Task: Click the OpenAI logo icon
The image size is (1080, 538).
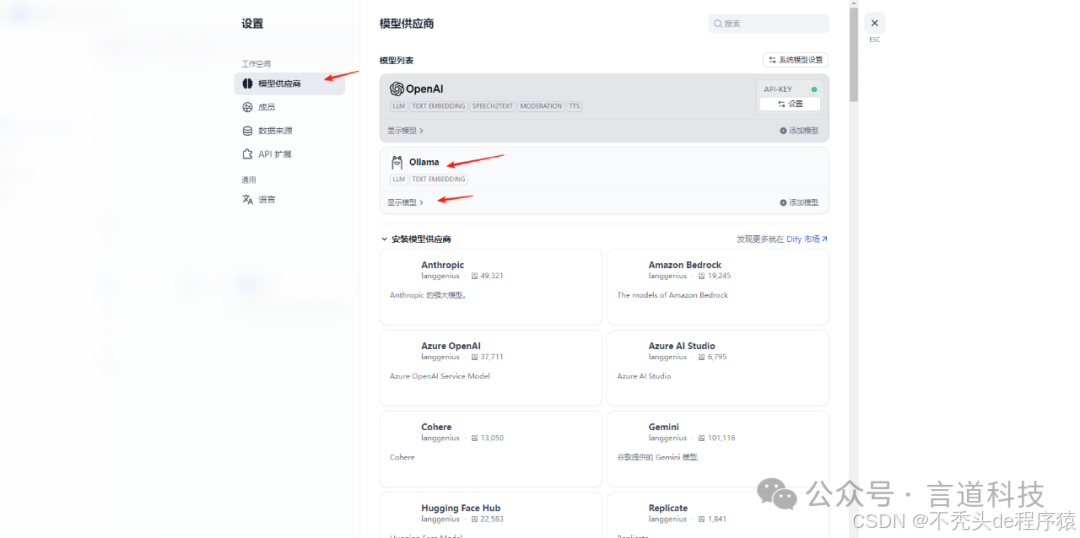Action: [397, 89]
